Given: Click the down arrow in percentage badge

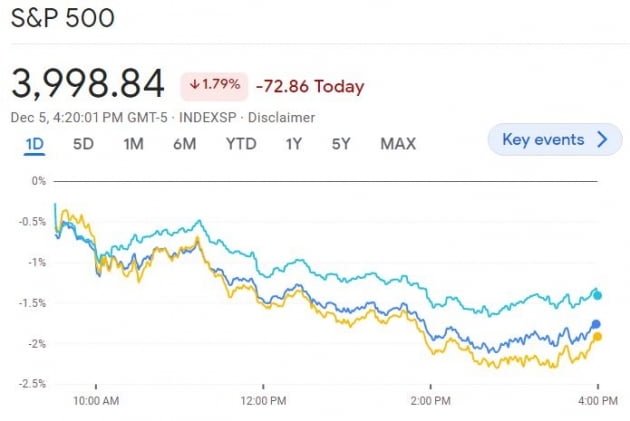Looking at the screenshot, I should coord(191,85).
